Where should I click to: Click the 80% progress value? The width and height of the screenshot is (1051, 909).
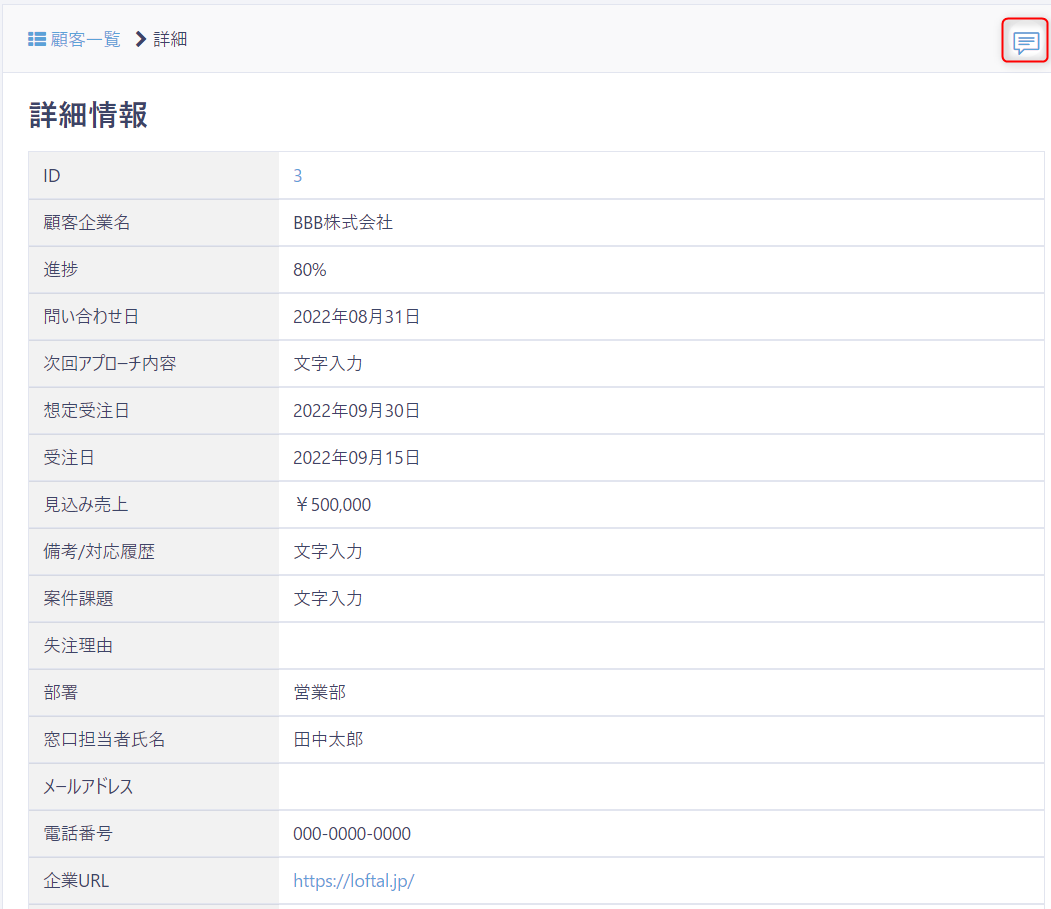(x=309, y=270)
